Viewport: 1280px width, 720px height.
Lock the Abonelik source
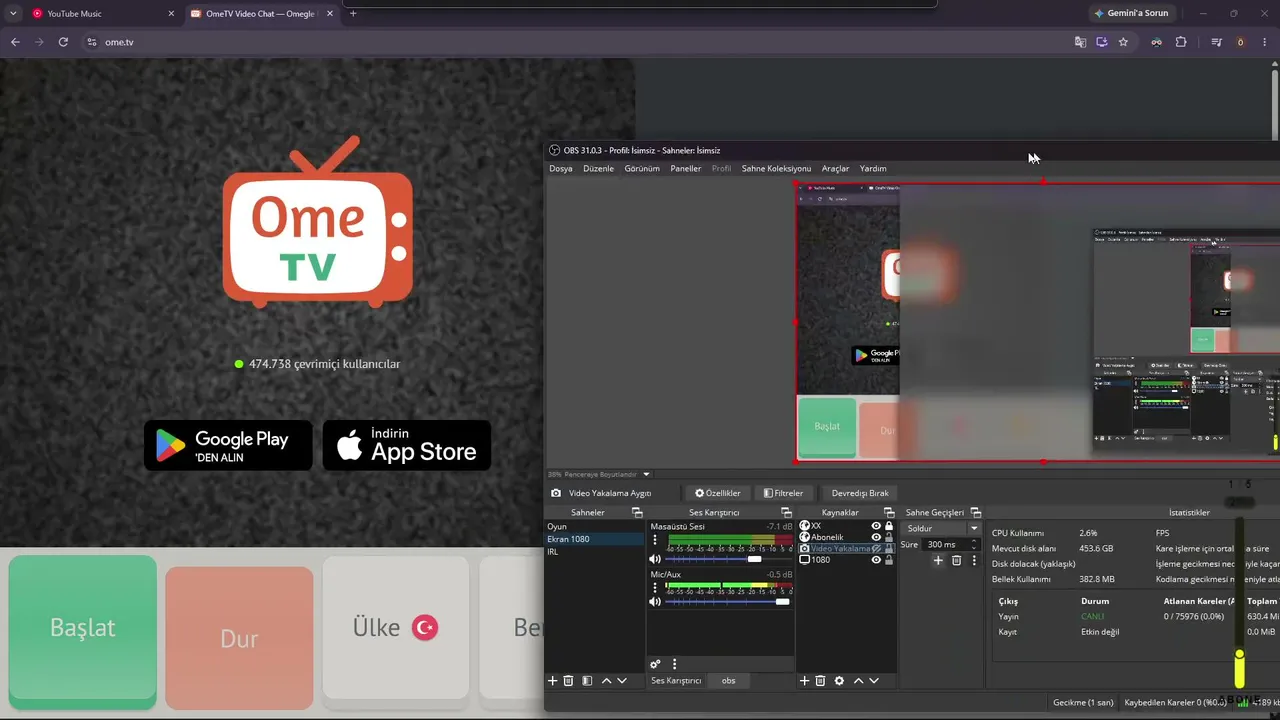(x=889, y=537)
